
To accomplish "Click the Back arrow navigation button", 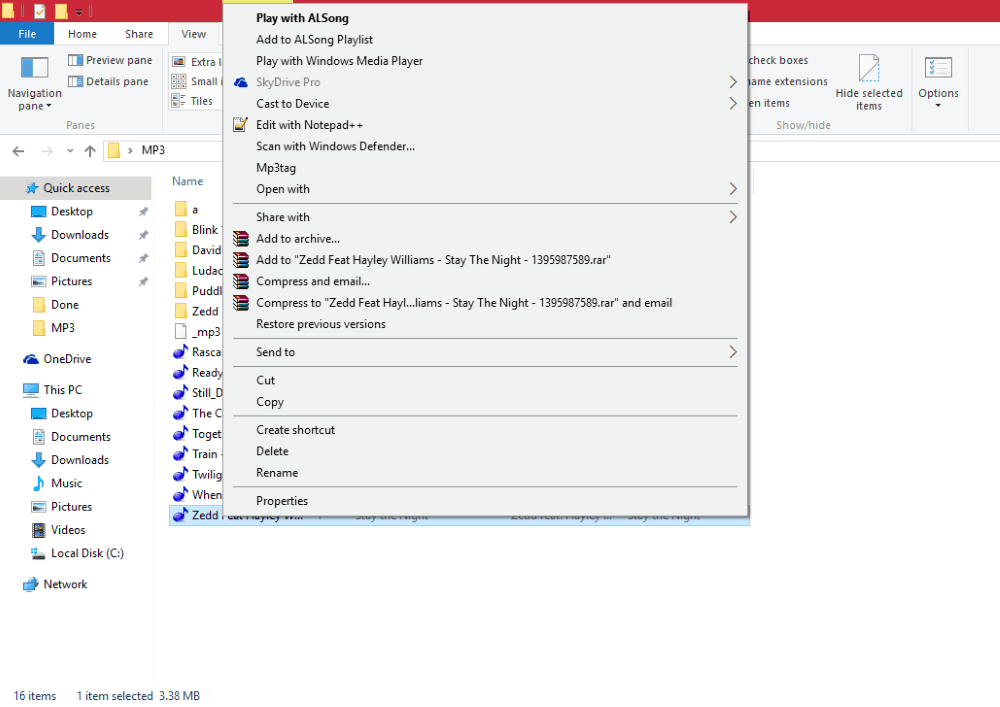I will pyautogui.click(x=18, y=151).
